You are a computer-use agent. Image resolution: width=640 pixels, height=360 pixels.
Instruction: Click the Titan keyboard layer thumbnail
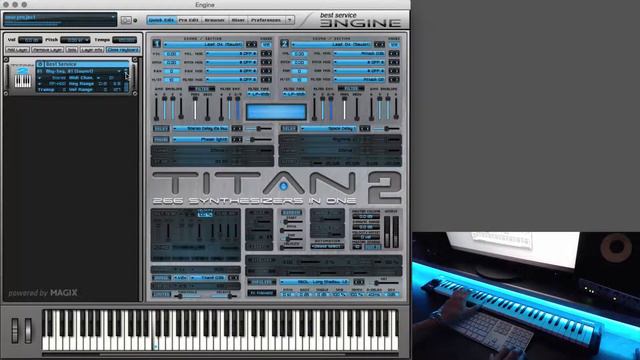[x=22, y=77]
